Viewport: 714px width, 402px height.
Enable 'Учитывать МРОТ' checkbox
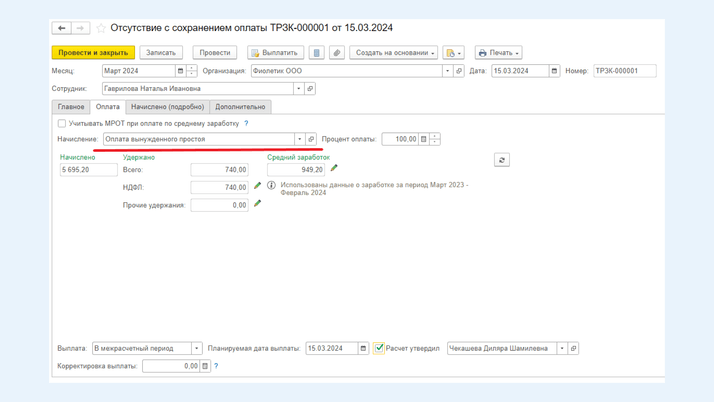pos(62,123)
